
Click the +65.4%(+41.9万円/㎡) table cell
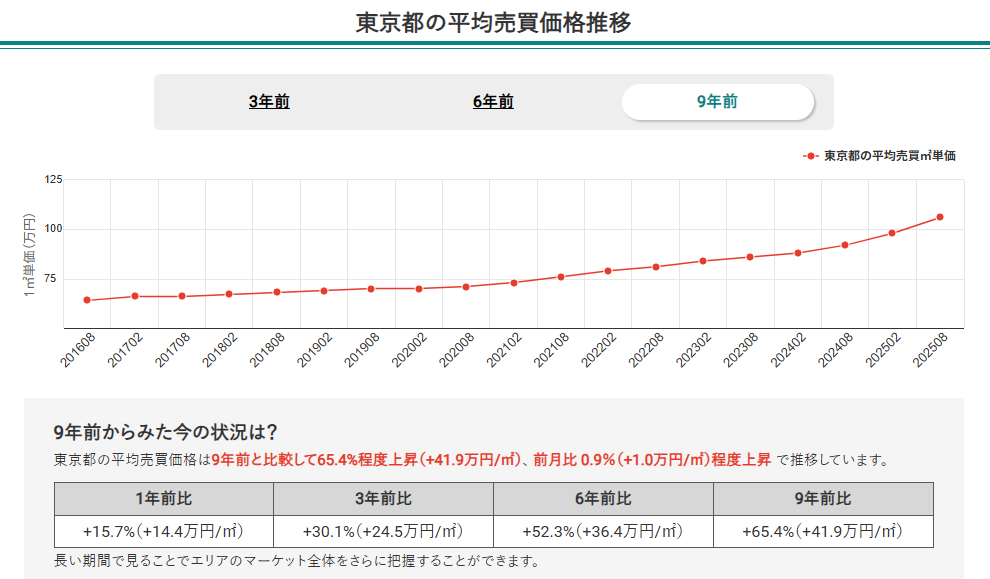pos(823,531)
